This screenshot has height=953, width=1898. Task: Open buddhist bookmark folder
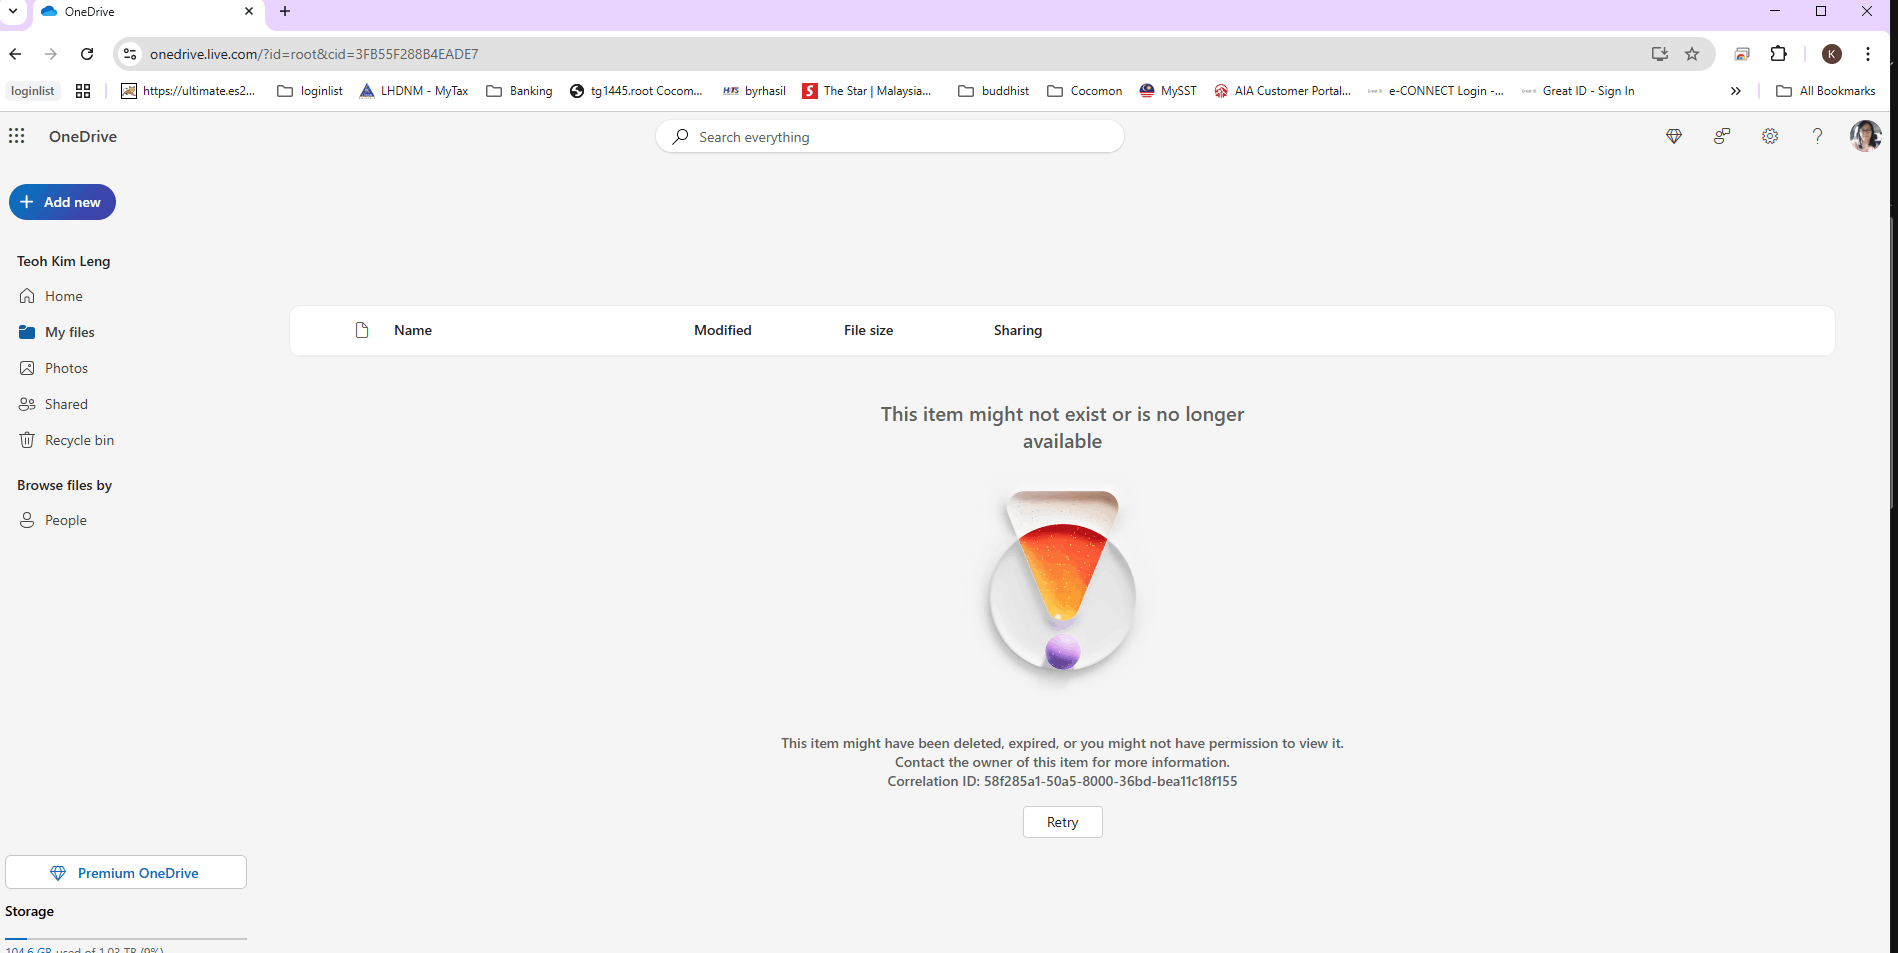(x=994, y=91)
